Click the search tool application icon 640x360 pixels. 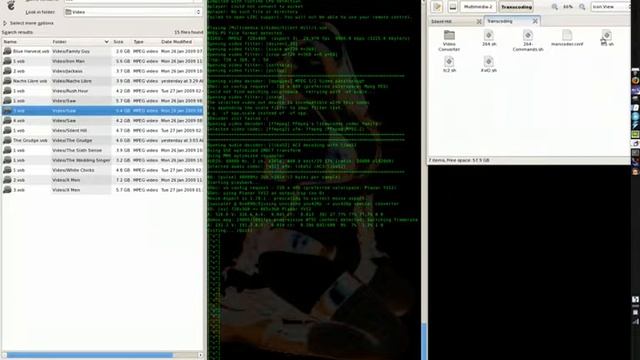[x=11, y=6]
